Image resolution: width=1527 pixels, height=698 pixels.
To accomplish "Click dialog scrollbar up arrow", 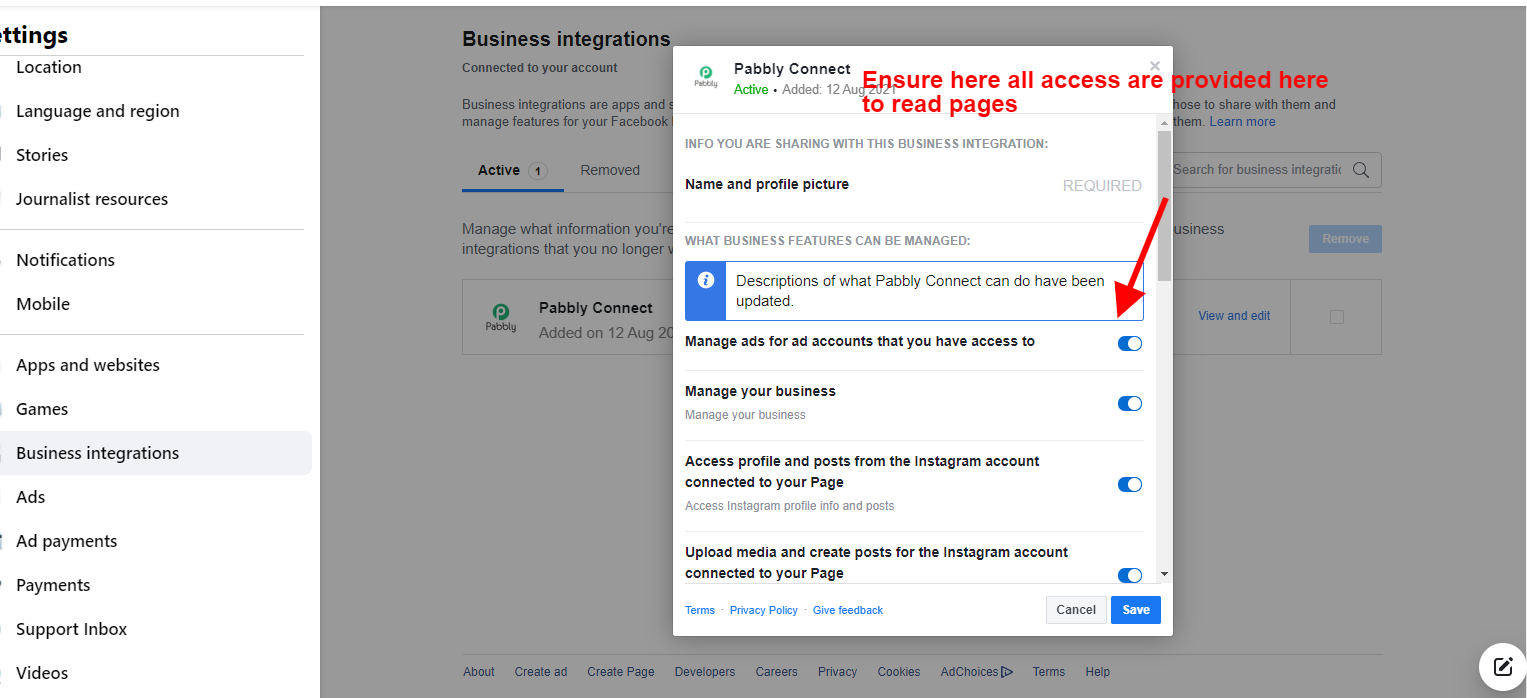I will tap(1163, 122).
